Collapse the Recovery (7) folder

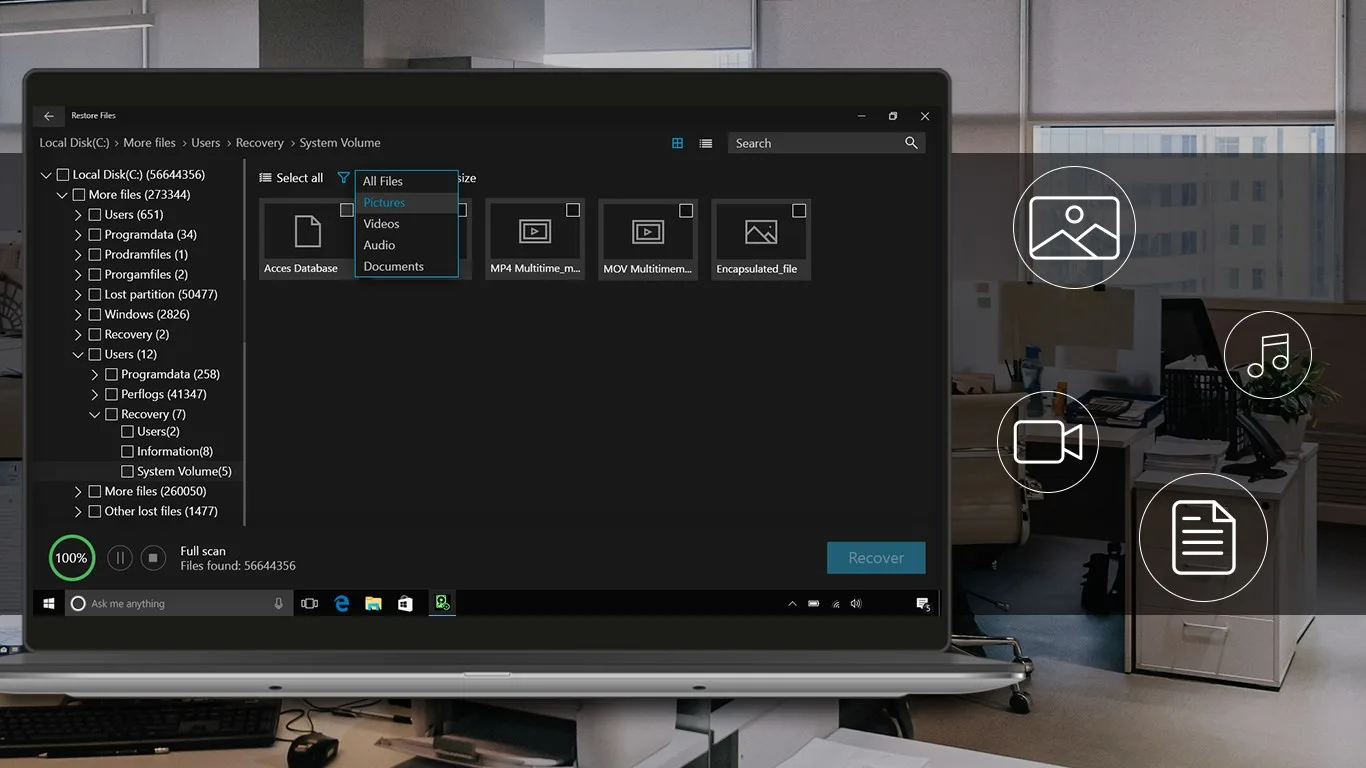click(94, 415)
